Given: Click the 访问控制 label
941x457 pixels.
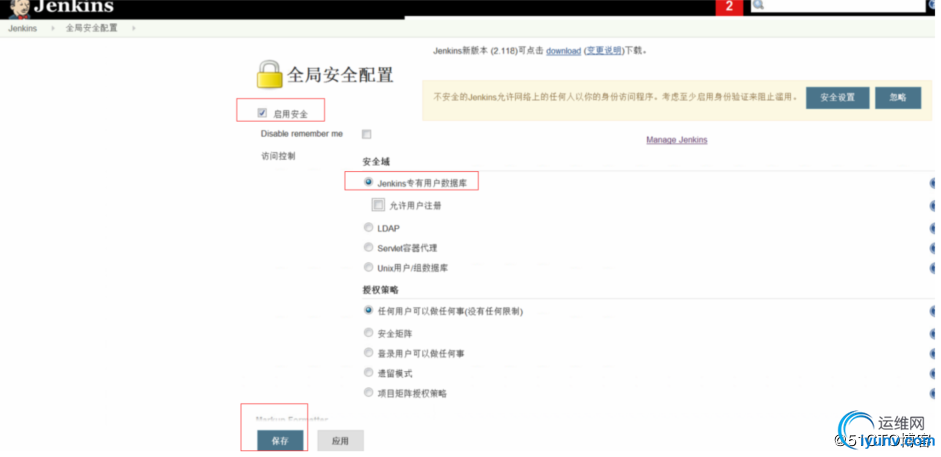Looking at the screenshot, I should coord(278,156).
